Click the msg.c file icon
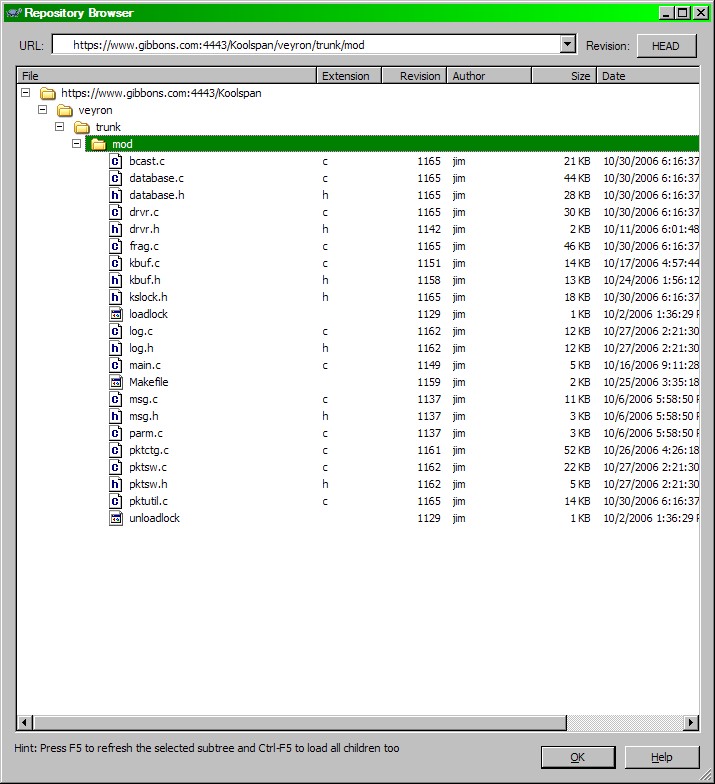Image resolution: width=715 pixels, height=784 pixels. tap(116, 399)
